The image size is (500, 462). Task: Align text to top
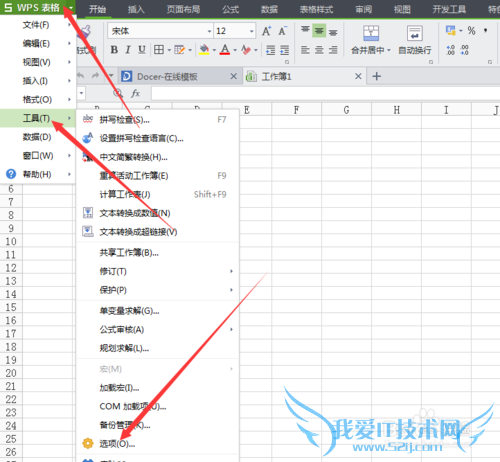click(x=305, y=30)
